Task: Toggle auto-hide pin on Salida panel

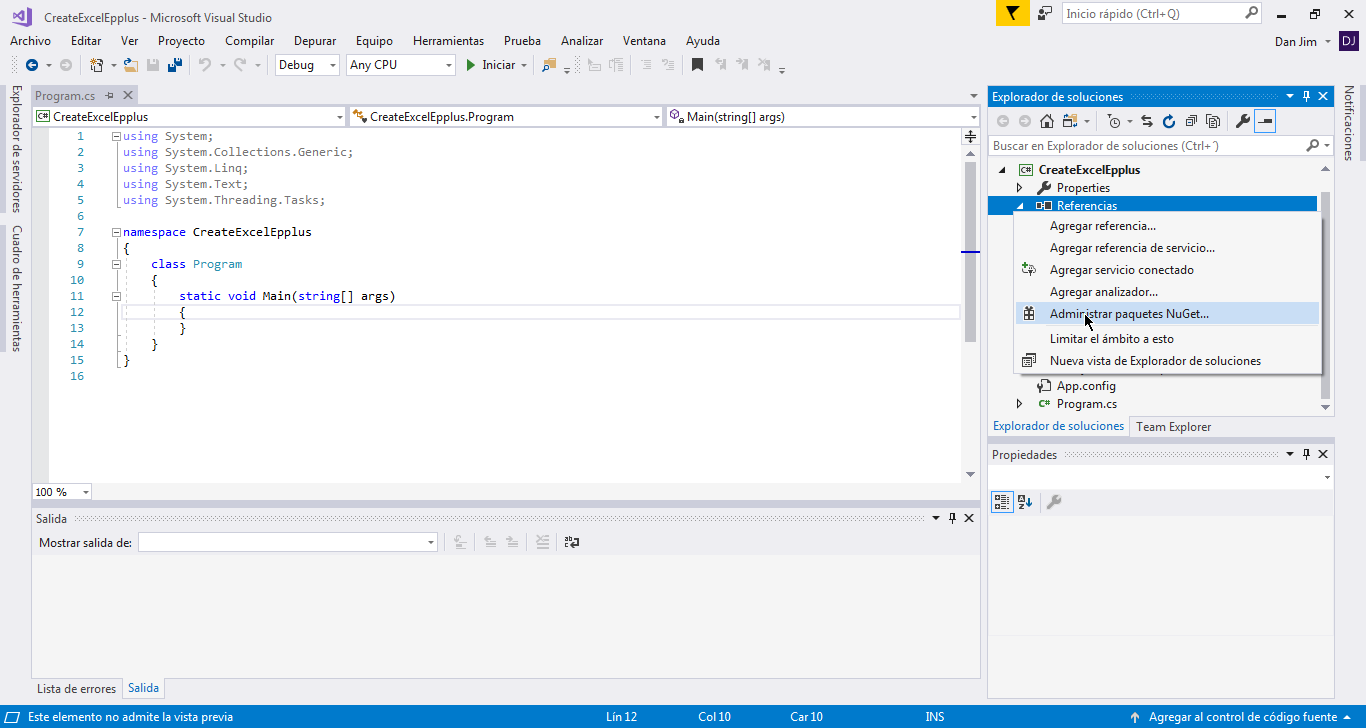Action: (952, 518)
